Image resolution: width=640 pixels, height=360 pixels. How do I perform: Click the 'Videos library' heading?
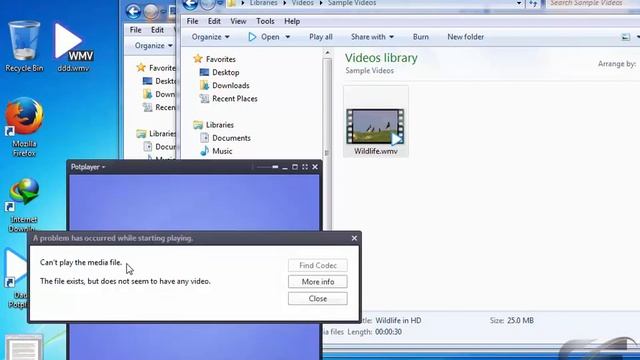click(x=381, y=58)
